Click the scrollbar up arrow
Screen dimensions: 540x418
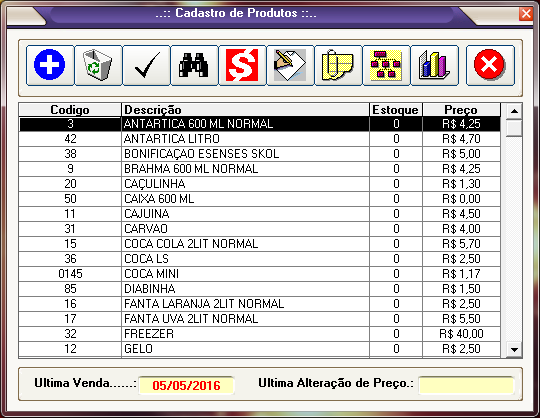click(x=515, y=111)
